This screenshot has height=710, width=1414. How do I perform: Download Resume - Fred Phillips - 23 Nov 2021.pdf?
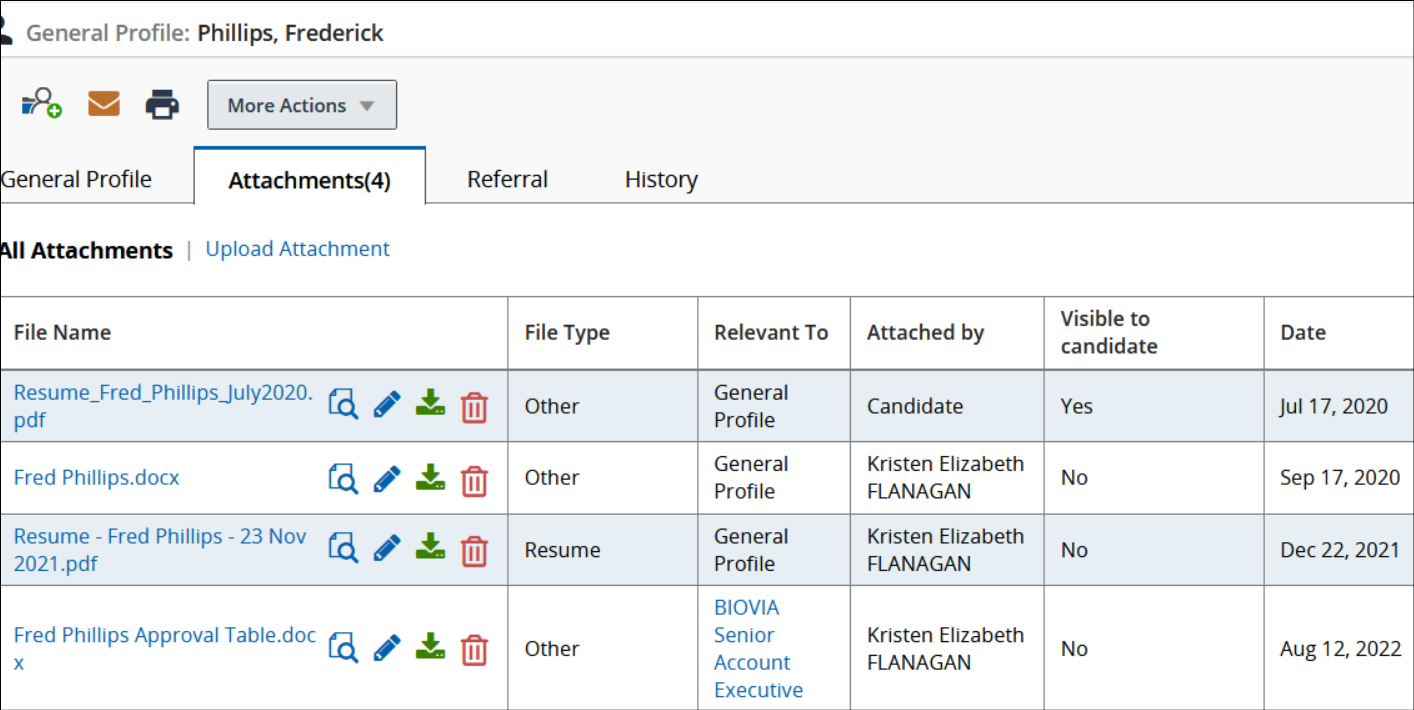pyautogui.click(x=430, y=547)
